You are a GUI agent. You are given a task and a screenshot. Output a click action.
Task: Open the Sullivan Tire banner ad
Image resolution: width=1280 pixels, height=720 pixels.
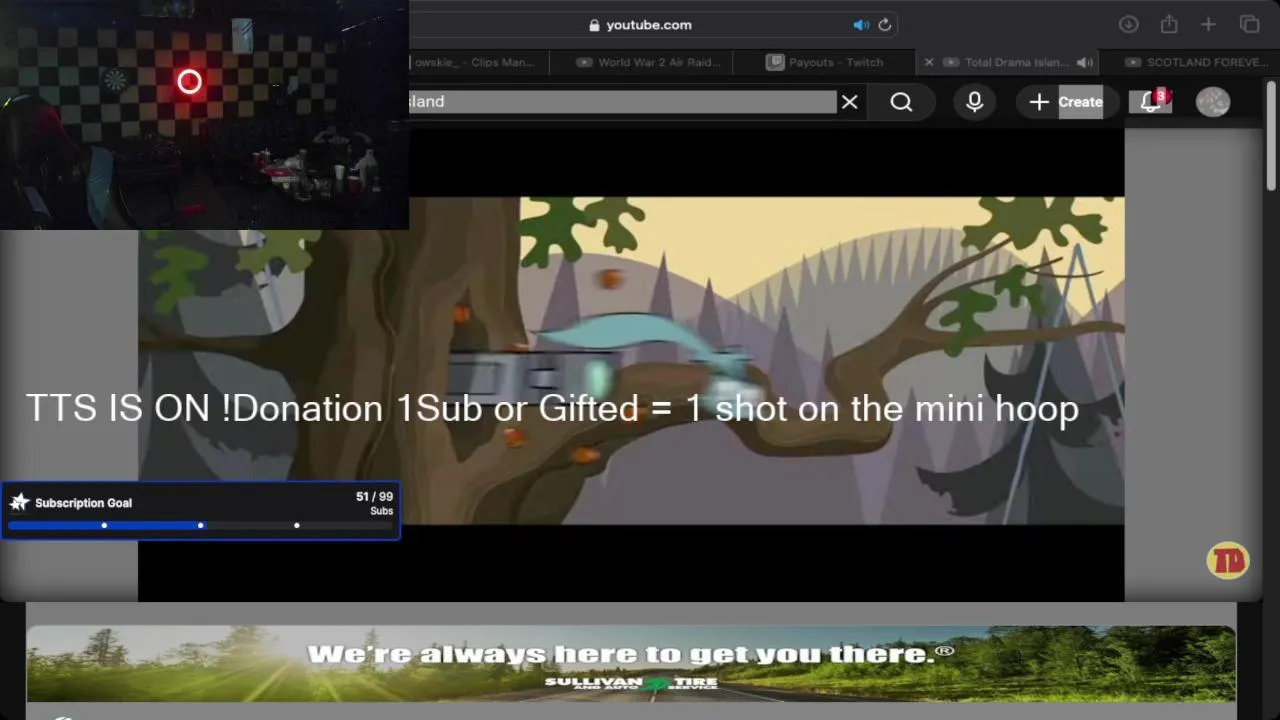[631, 664]
